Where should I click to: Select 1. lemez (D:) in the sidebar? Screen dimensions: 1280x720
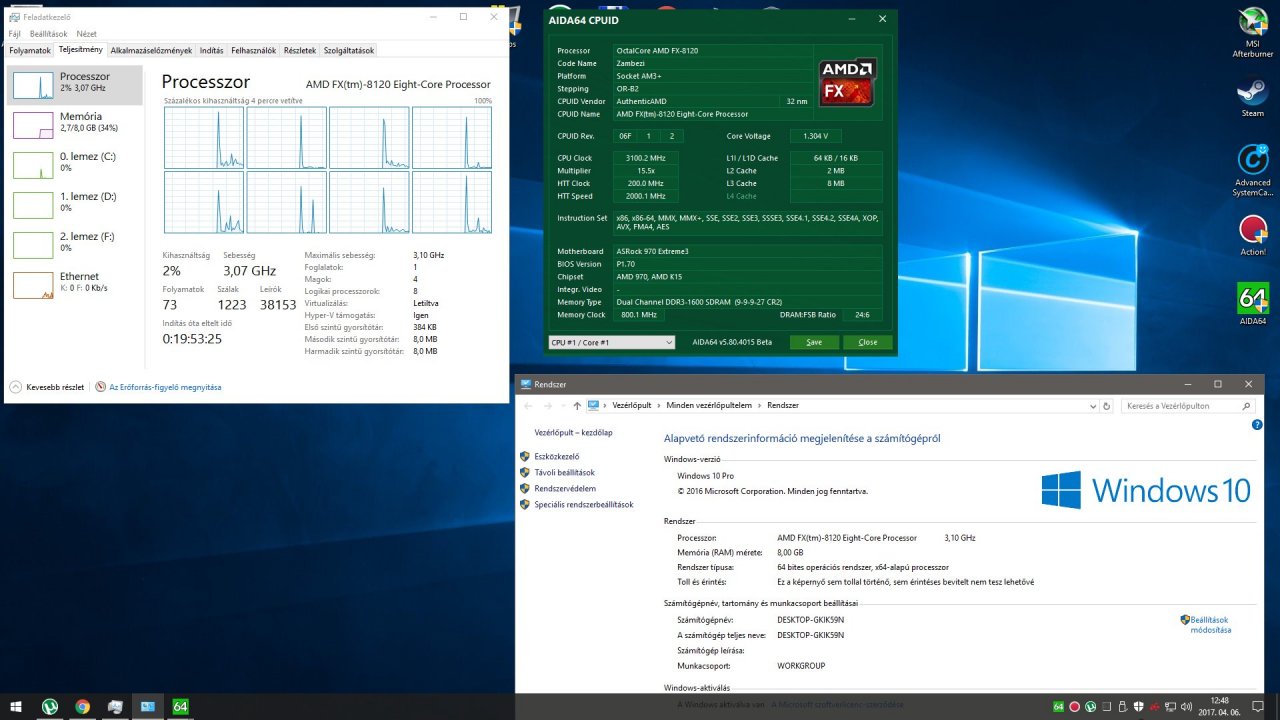click(x=75, y=206)
